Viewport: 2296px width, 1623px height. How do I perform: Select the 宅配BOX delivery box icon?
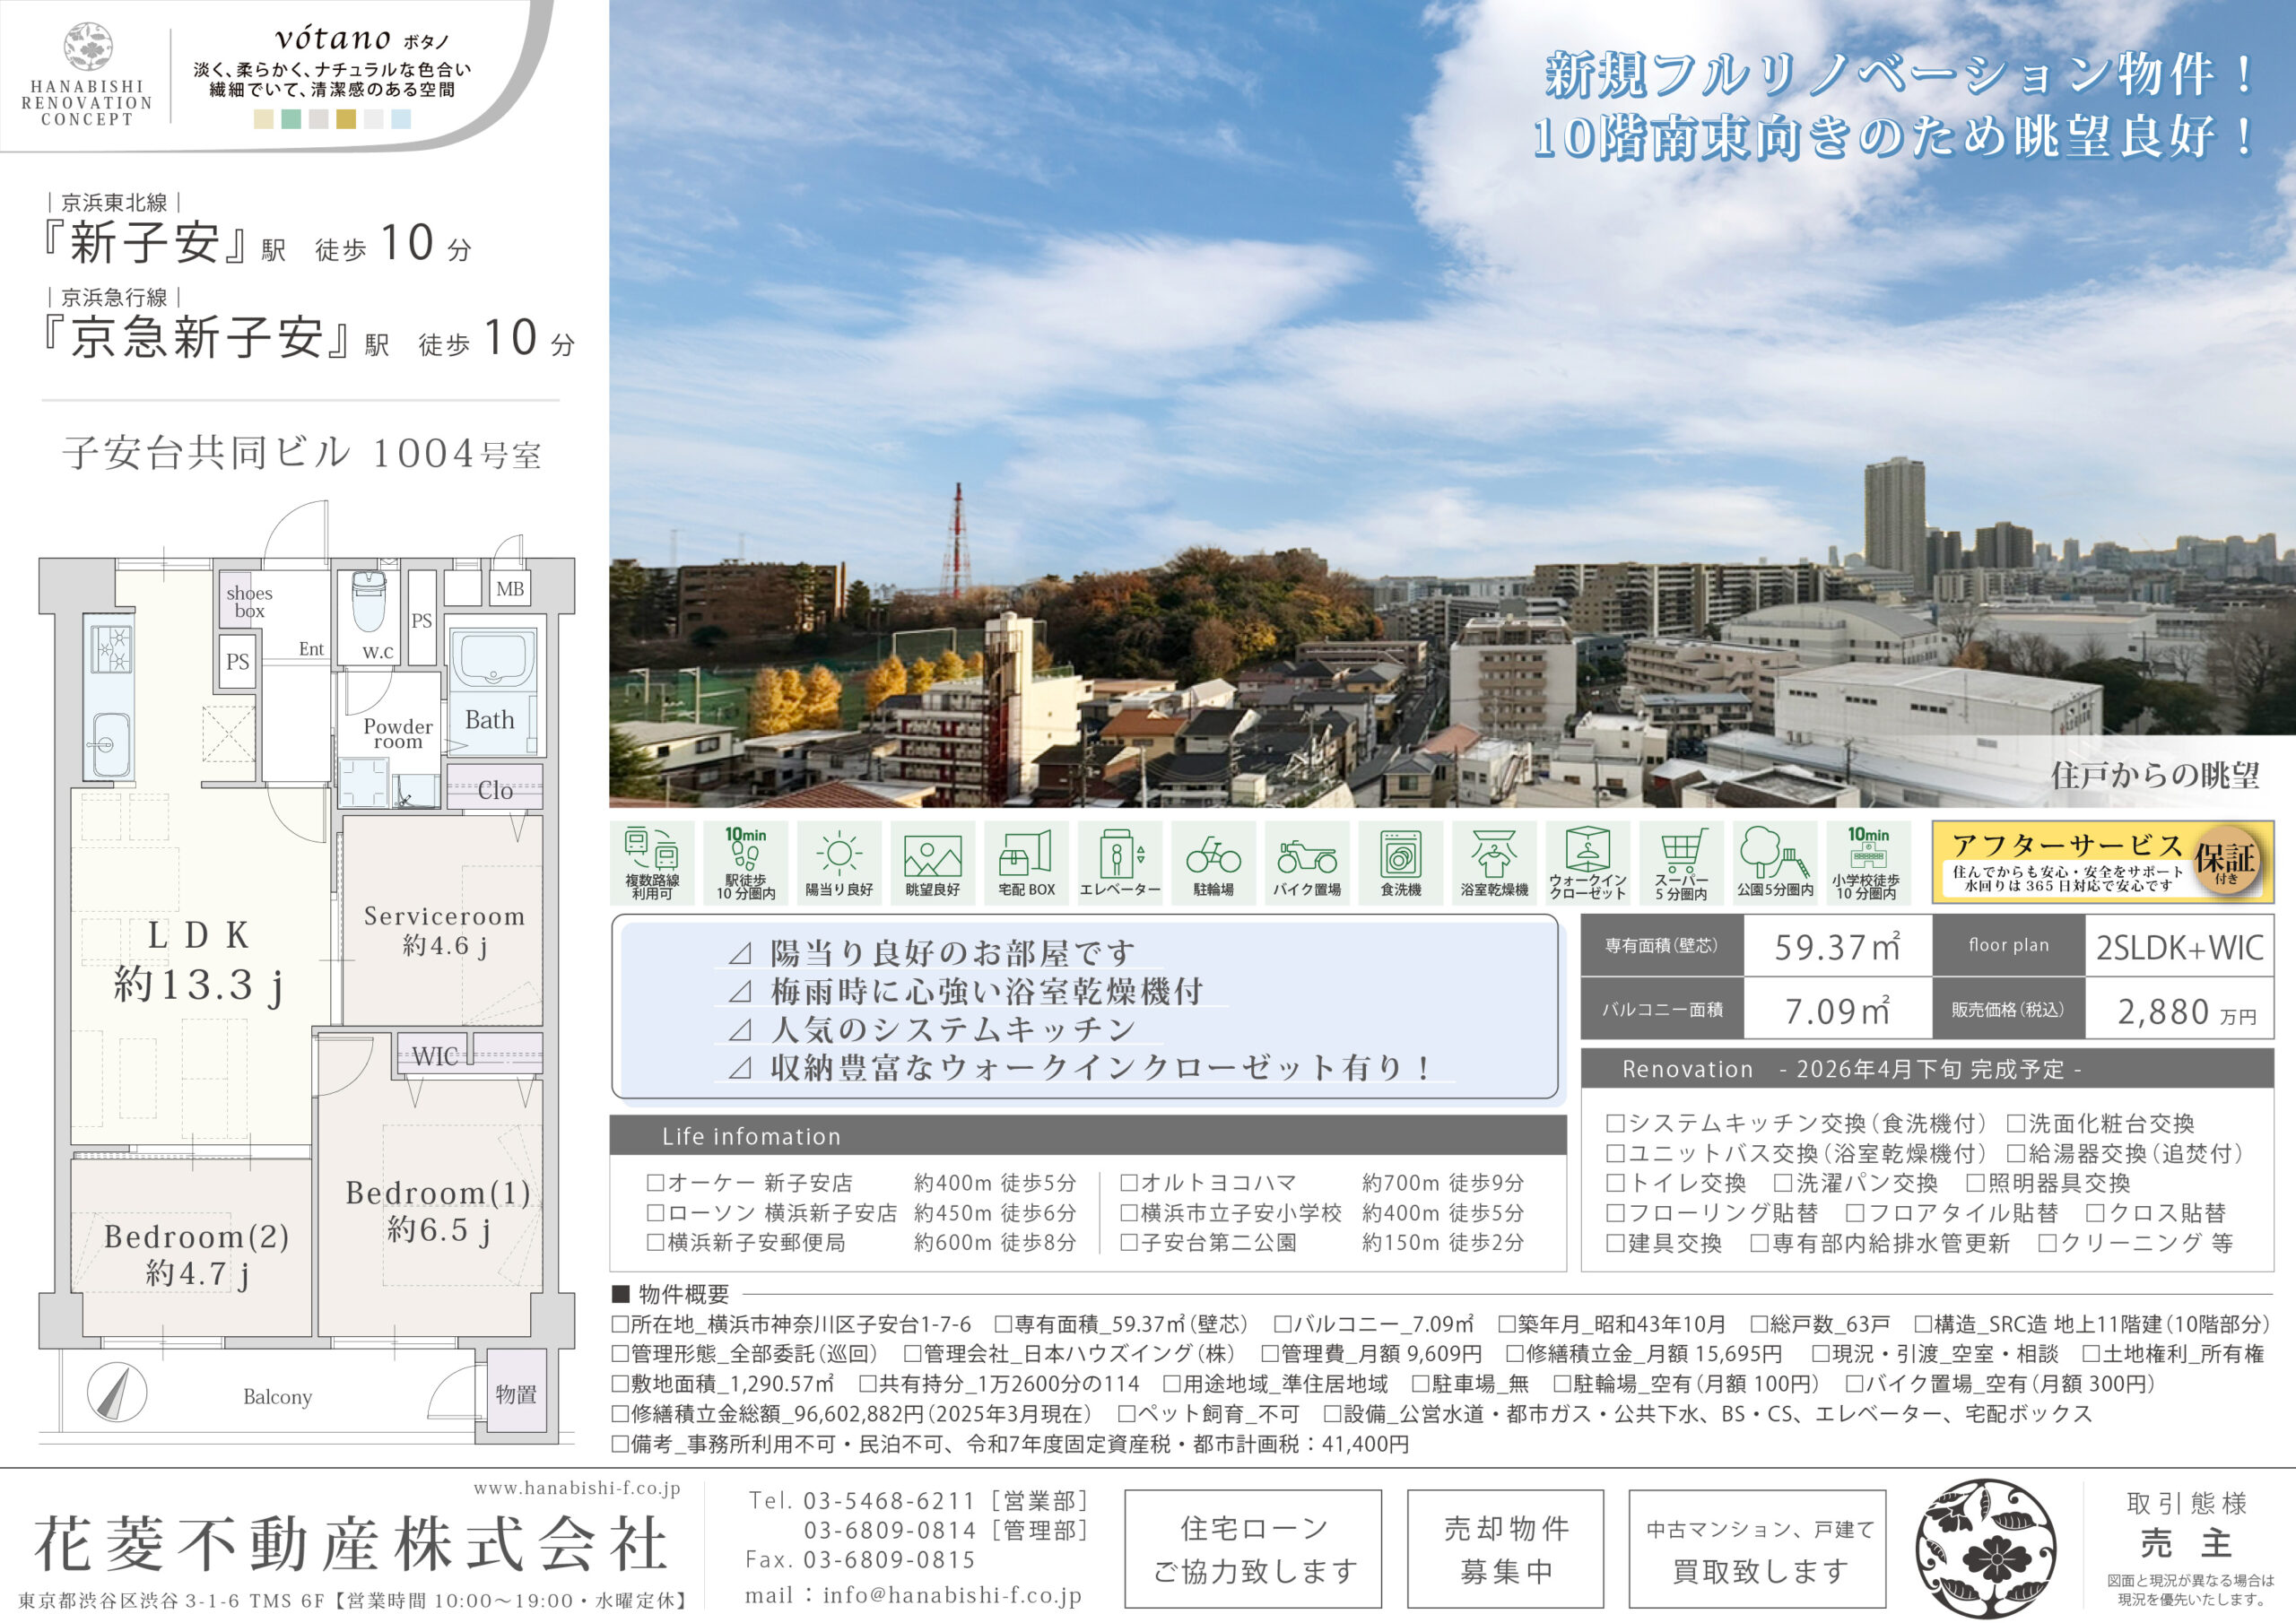(x=1026, y=853)
